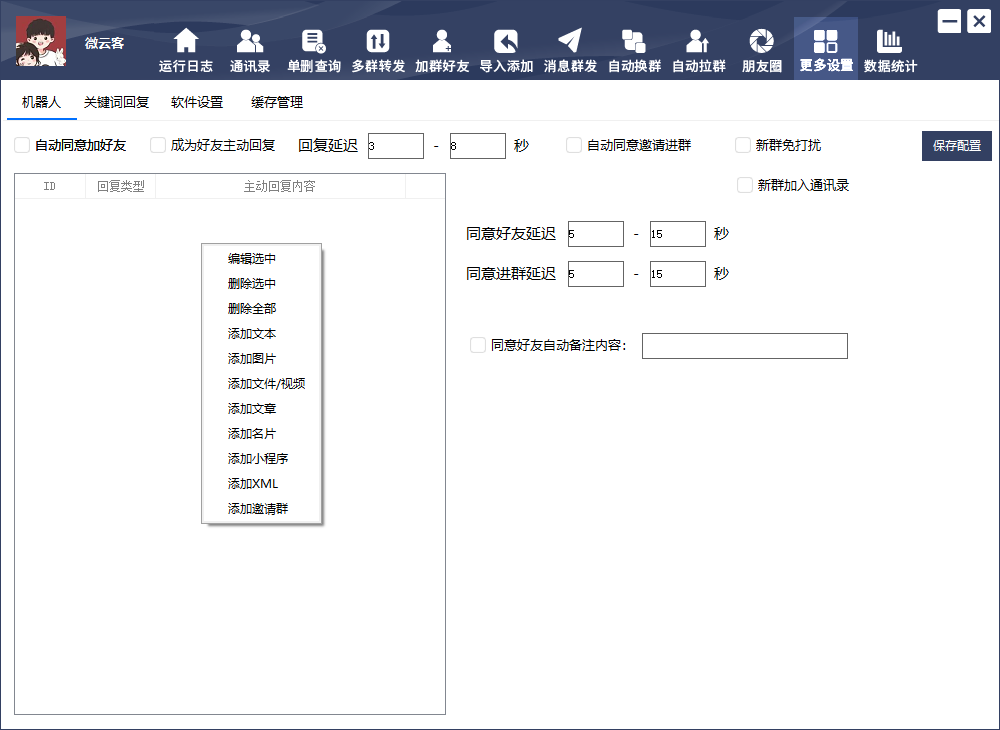Check 新群免打扰 option
The height and width of the screenshot is (730, 1000).
(x=743, y=146)
